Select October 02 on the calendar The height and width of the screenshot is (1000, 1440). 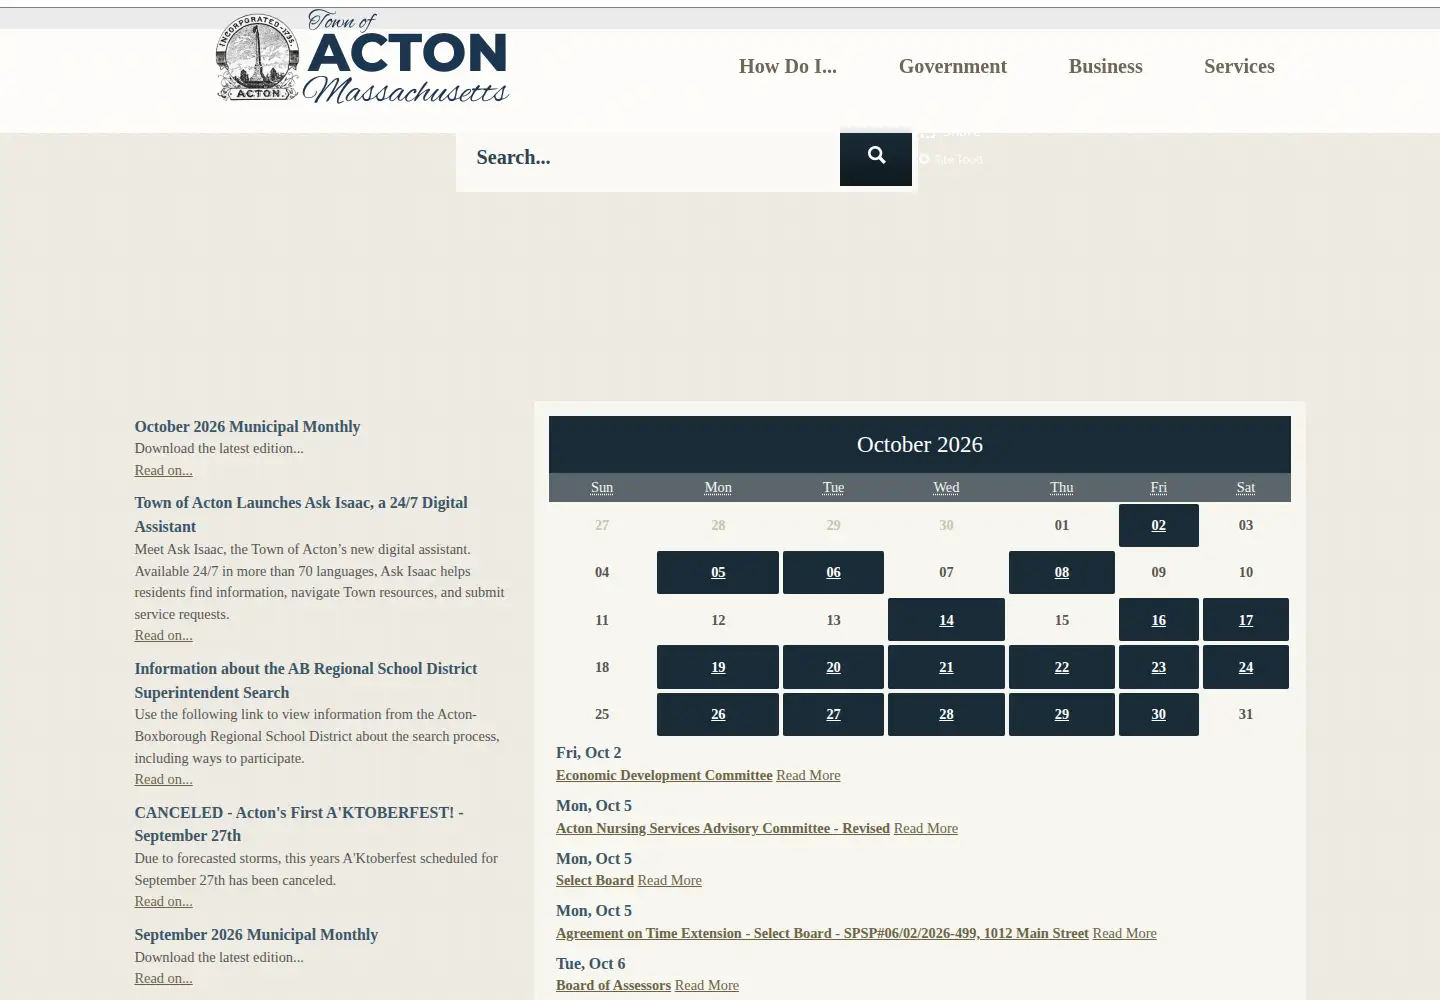click(x=1159, y=525)
